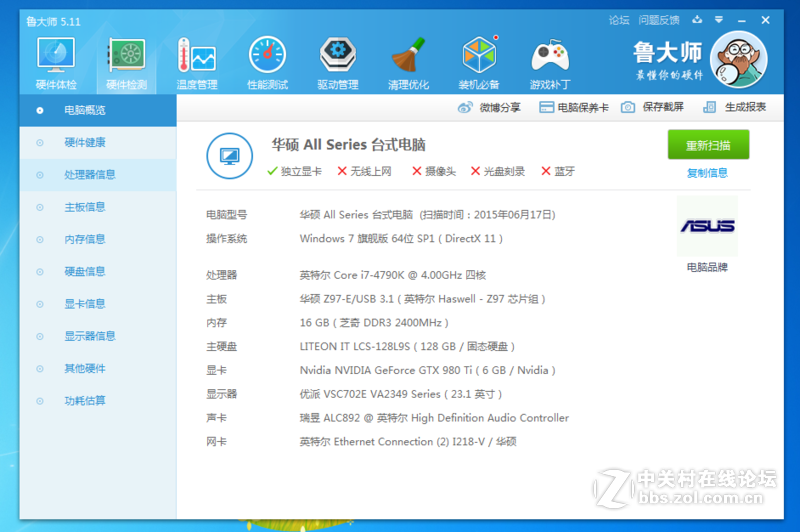Share via 微博分享 icon
Viewport: 800px width, 532px height.
click(x=465, y=108)
